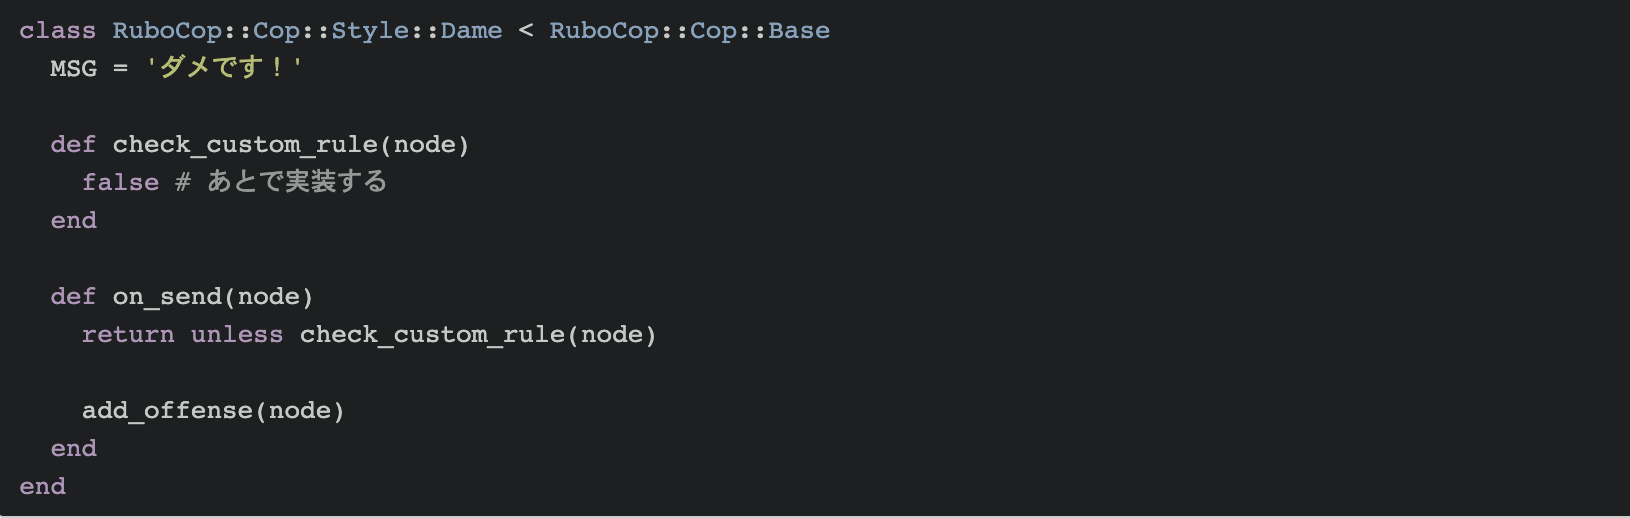Click the comment あとで実装する
The height and width of the screenshot is (518, 1630).
click(x=281, y=182)
